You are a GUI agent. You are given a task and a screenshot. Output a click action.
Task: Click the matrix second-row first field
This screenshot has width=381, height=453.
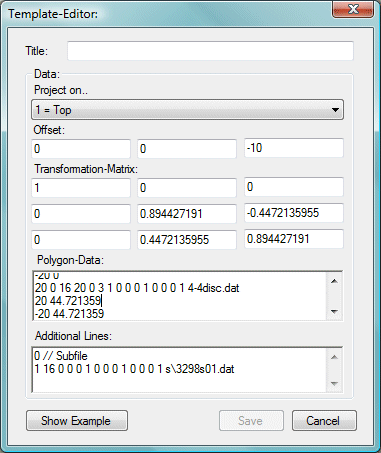81,214
